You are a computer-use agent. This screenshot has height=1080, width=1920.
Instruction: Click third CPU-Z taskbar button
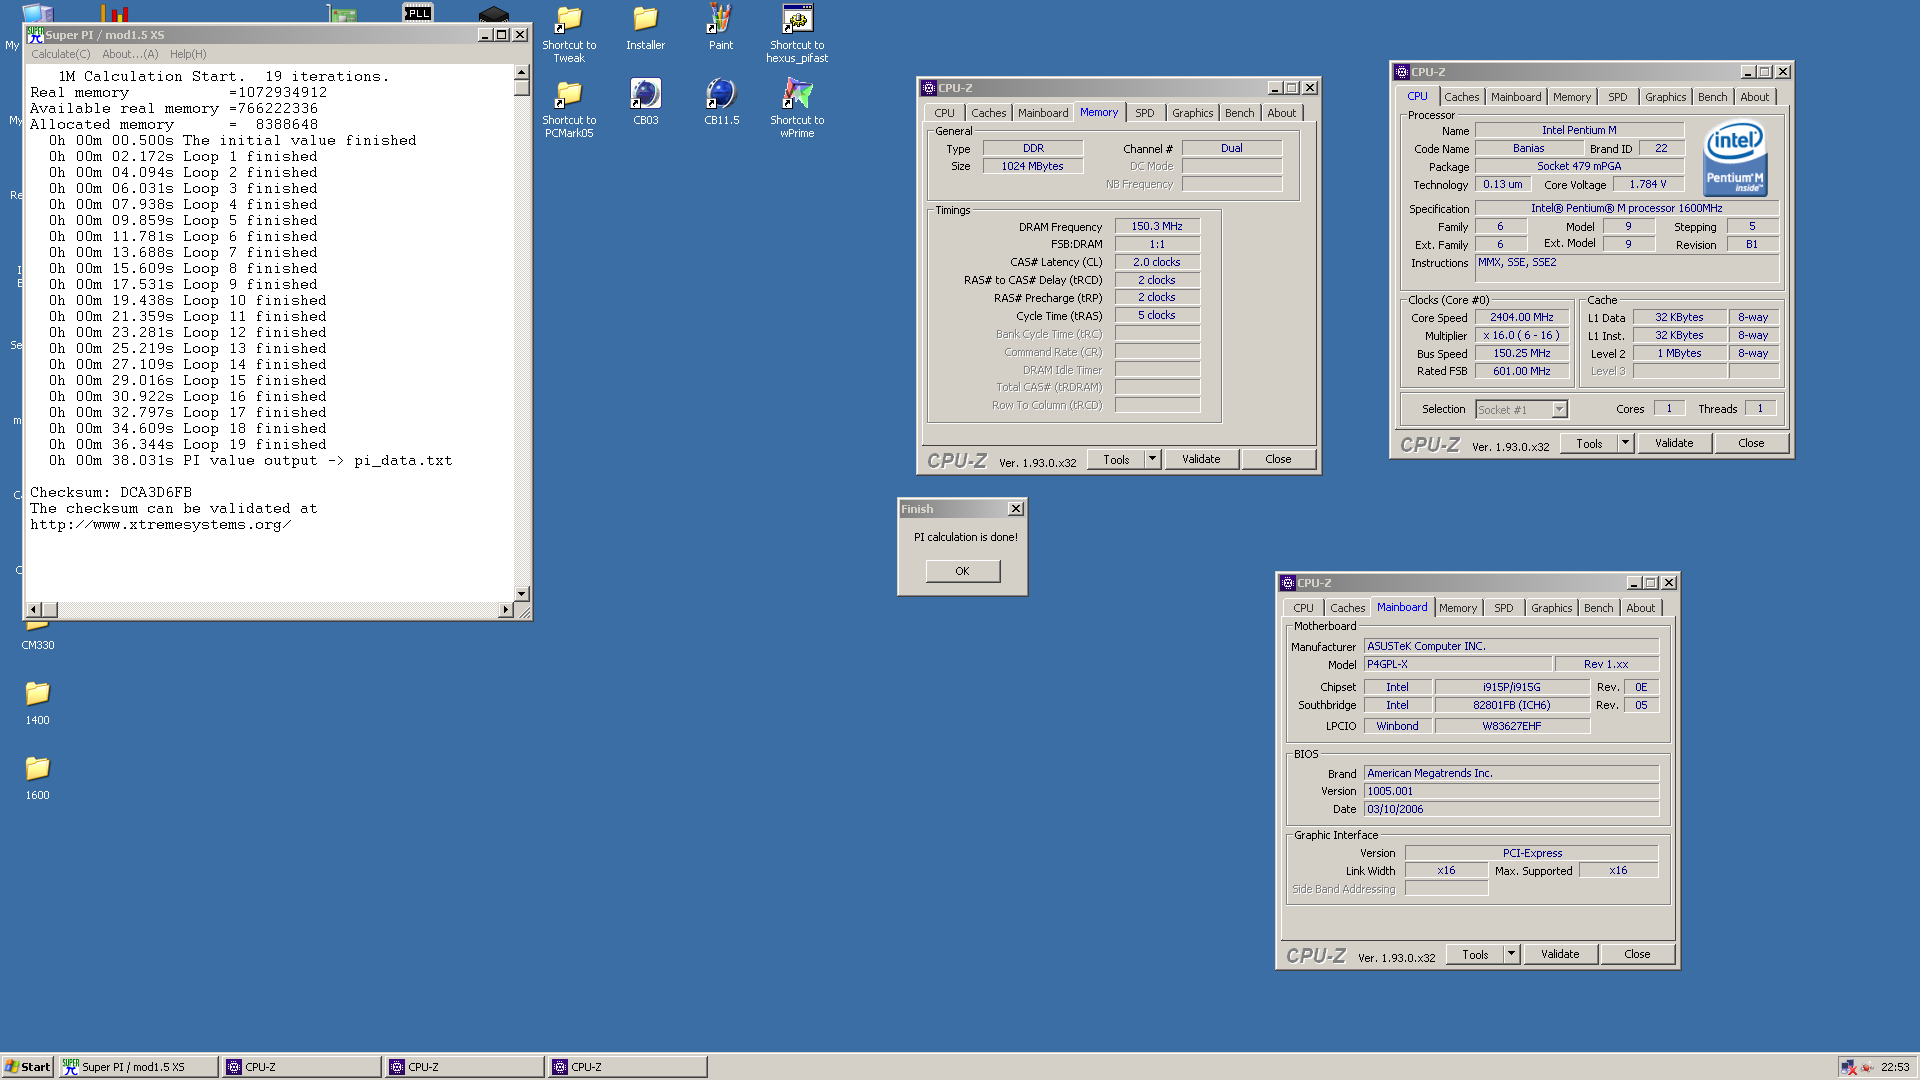(x=627, y=1067)
